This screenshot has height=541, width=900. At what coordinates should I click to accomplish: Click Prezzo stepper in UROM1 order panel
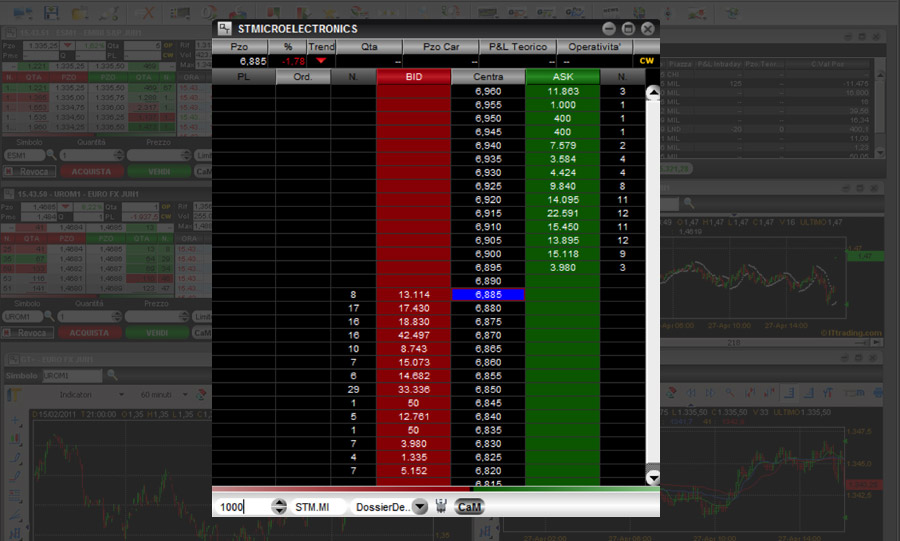(183, 316)
